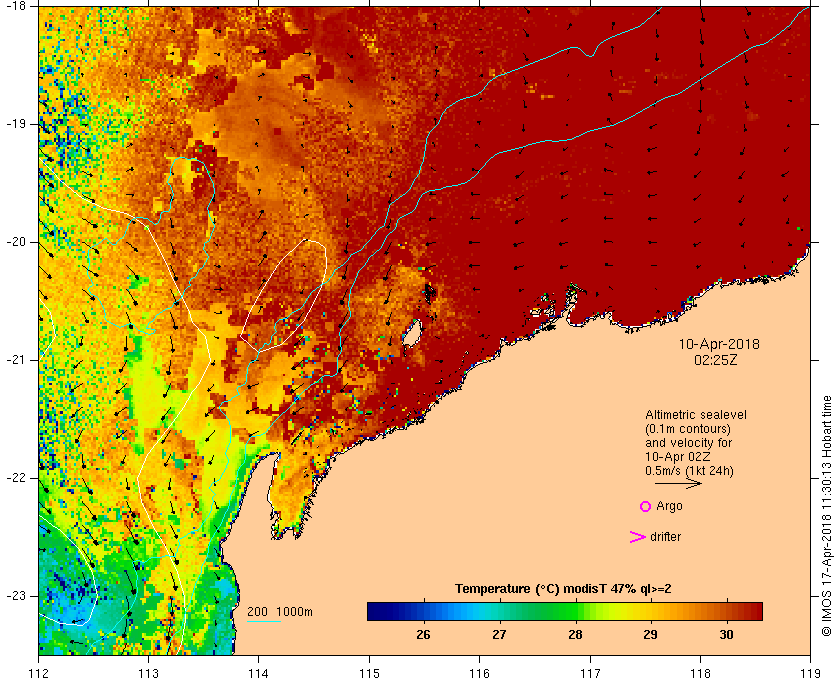Click the latitude axis label -23

coord(16,595)
